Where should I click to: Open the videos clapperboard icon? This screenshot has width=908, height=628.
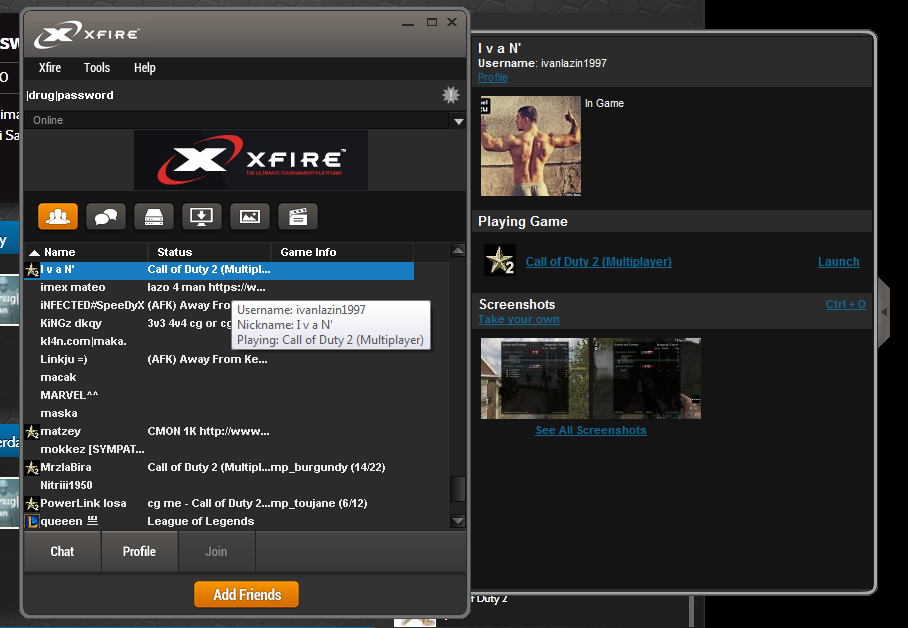click(x=297, y=216)
